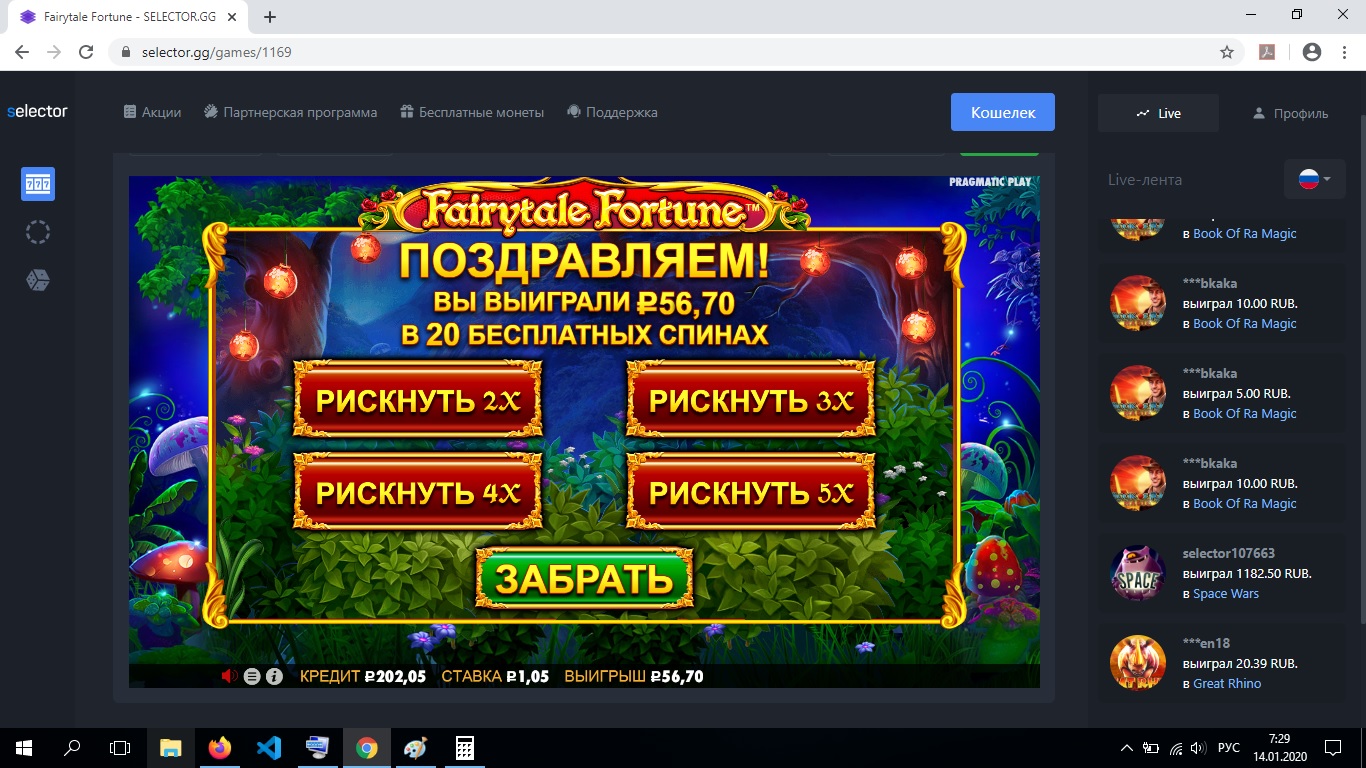Viewport: 1366px width, 768px height.
Task: Click the Ставка ₽1,05 bet text
Action: click(495, 676)
